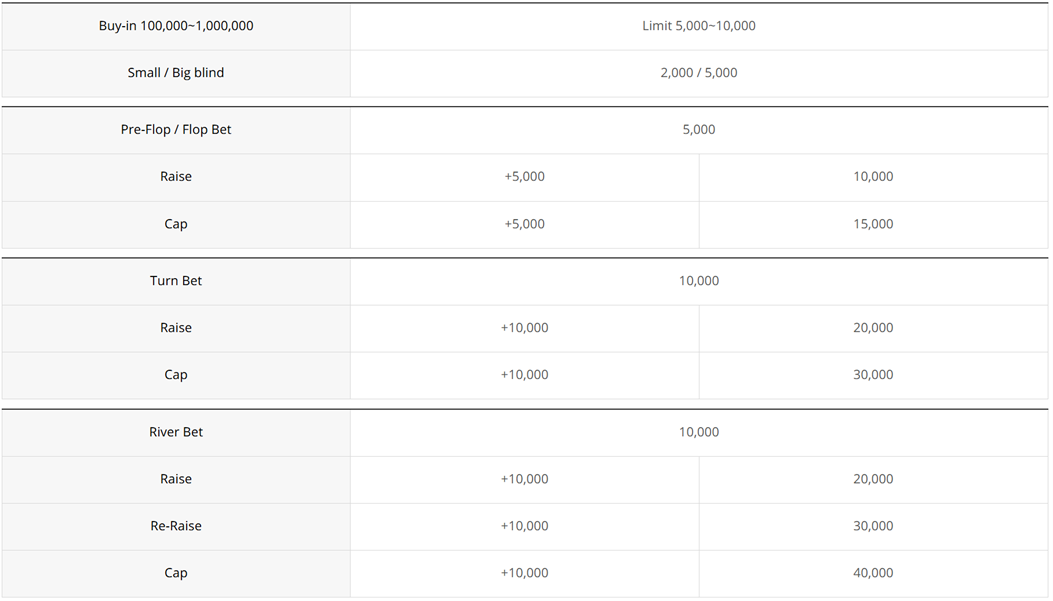1053x601 pixels.
Task: Click the "Pre-Flop / Flop Bet" label
Action: click(176, 130)
